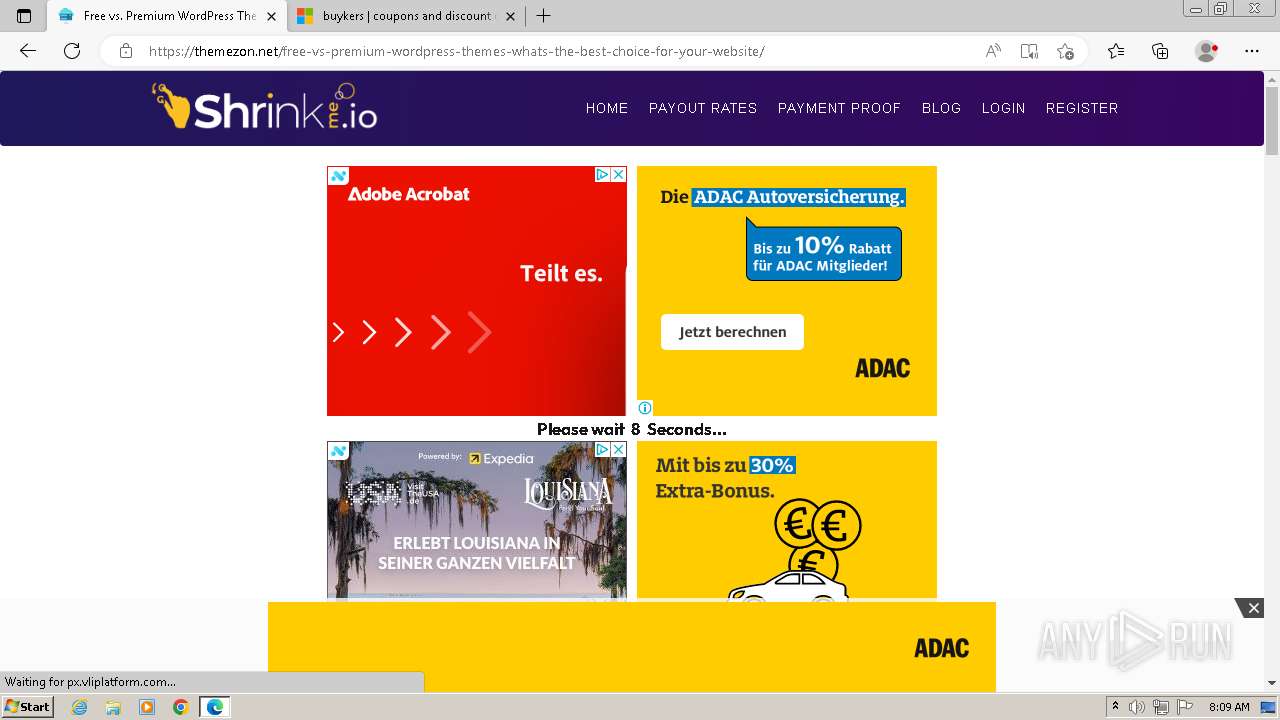1280x720 pixels.
Task: Open the tab actions menu icon
Action: [24, 16]
